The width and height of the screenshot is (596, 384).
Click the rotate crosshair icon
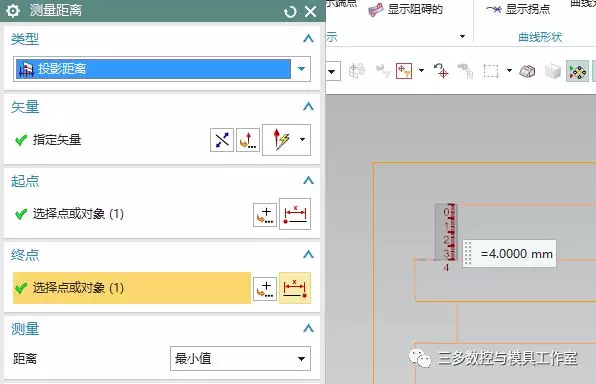tap(441, 71)
